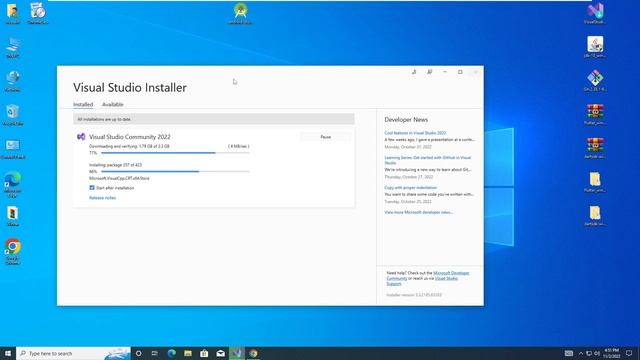Open Task View from the taskbar

pos(155,353)
